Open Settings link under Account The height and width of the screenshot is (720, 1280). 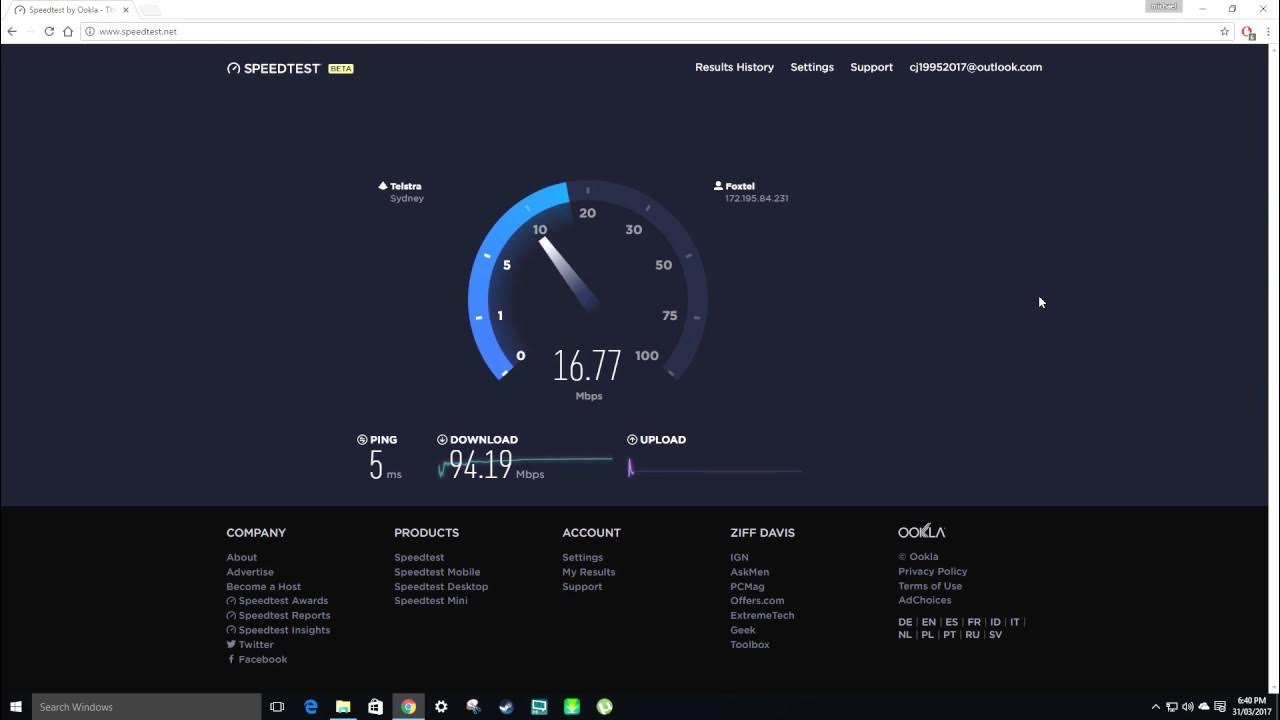click(582, 557)
